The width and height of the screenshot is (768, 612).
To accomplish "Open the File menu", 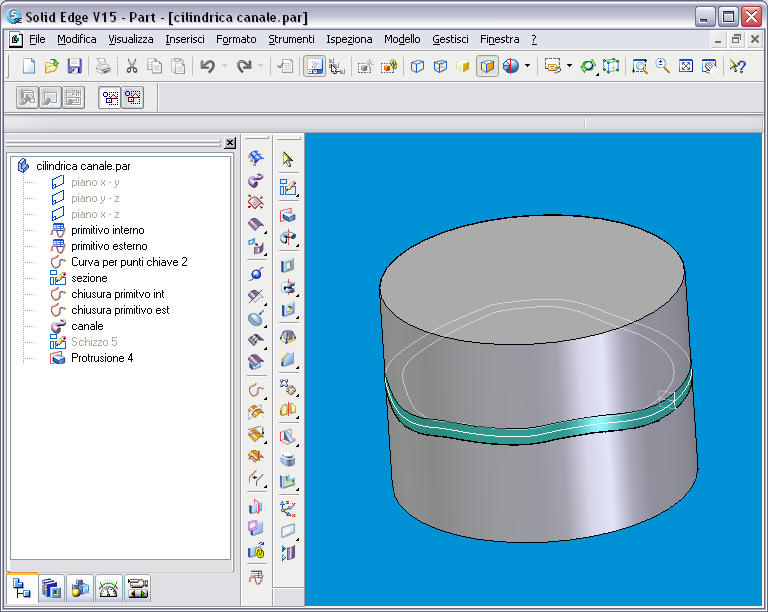I will coord(37,39).
